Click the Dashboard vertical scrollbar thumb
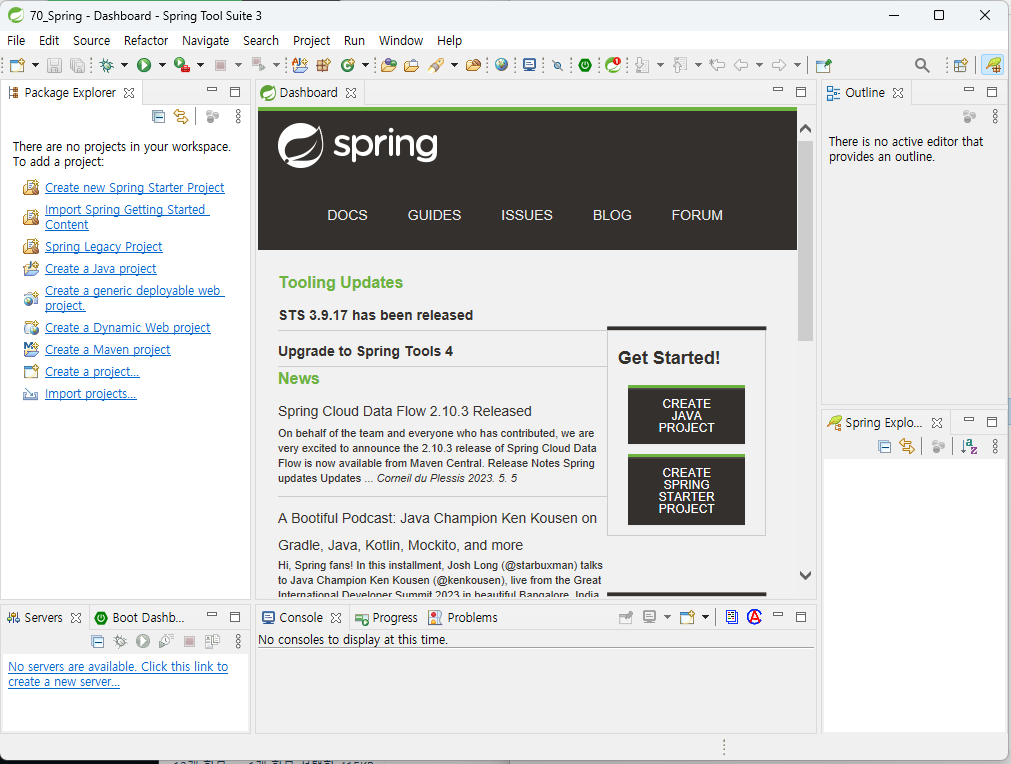This screenshot has height=764, width=1011. coord(805,240)
